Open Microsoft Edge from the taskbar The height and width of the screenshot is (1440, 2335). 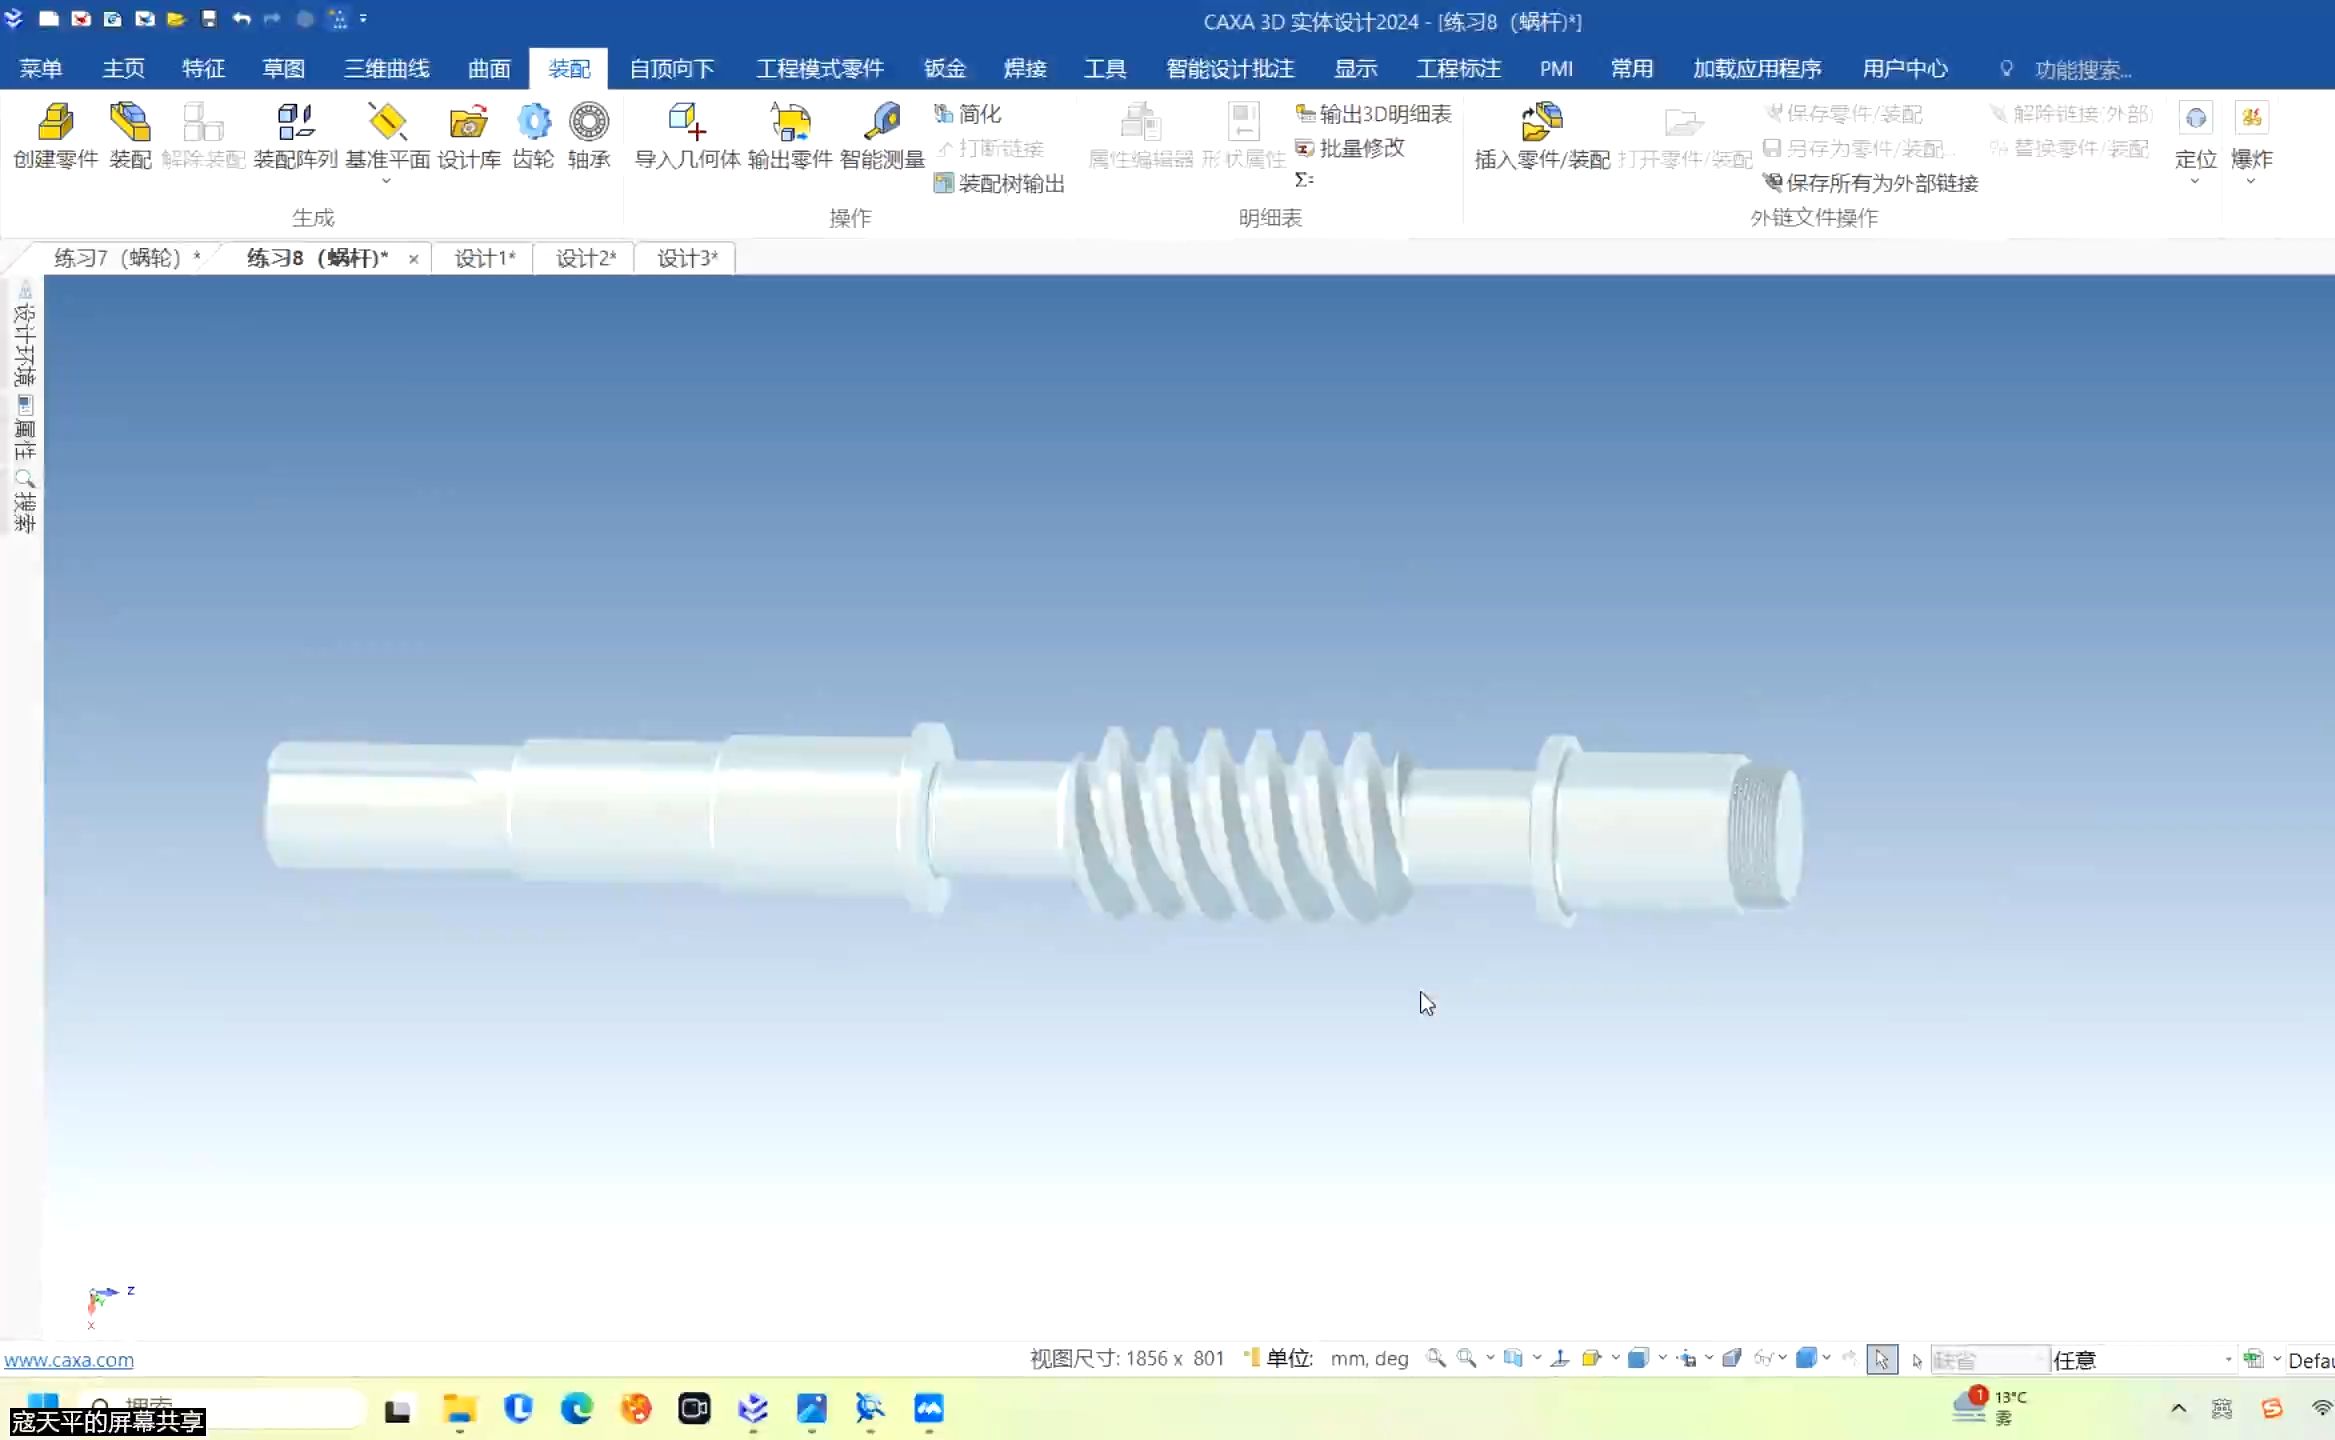[577, 1409]
